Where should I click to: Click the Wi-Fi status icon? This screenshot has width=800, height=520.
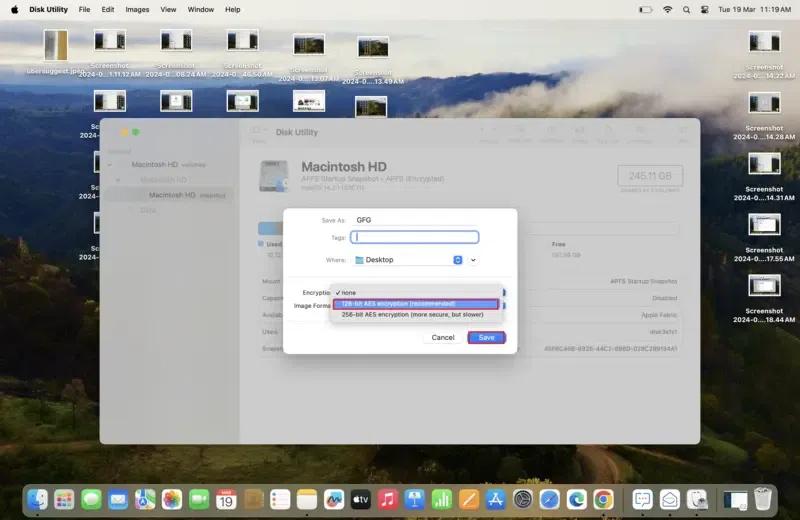tap(667, 10)
